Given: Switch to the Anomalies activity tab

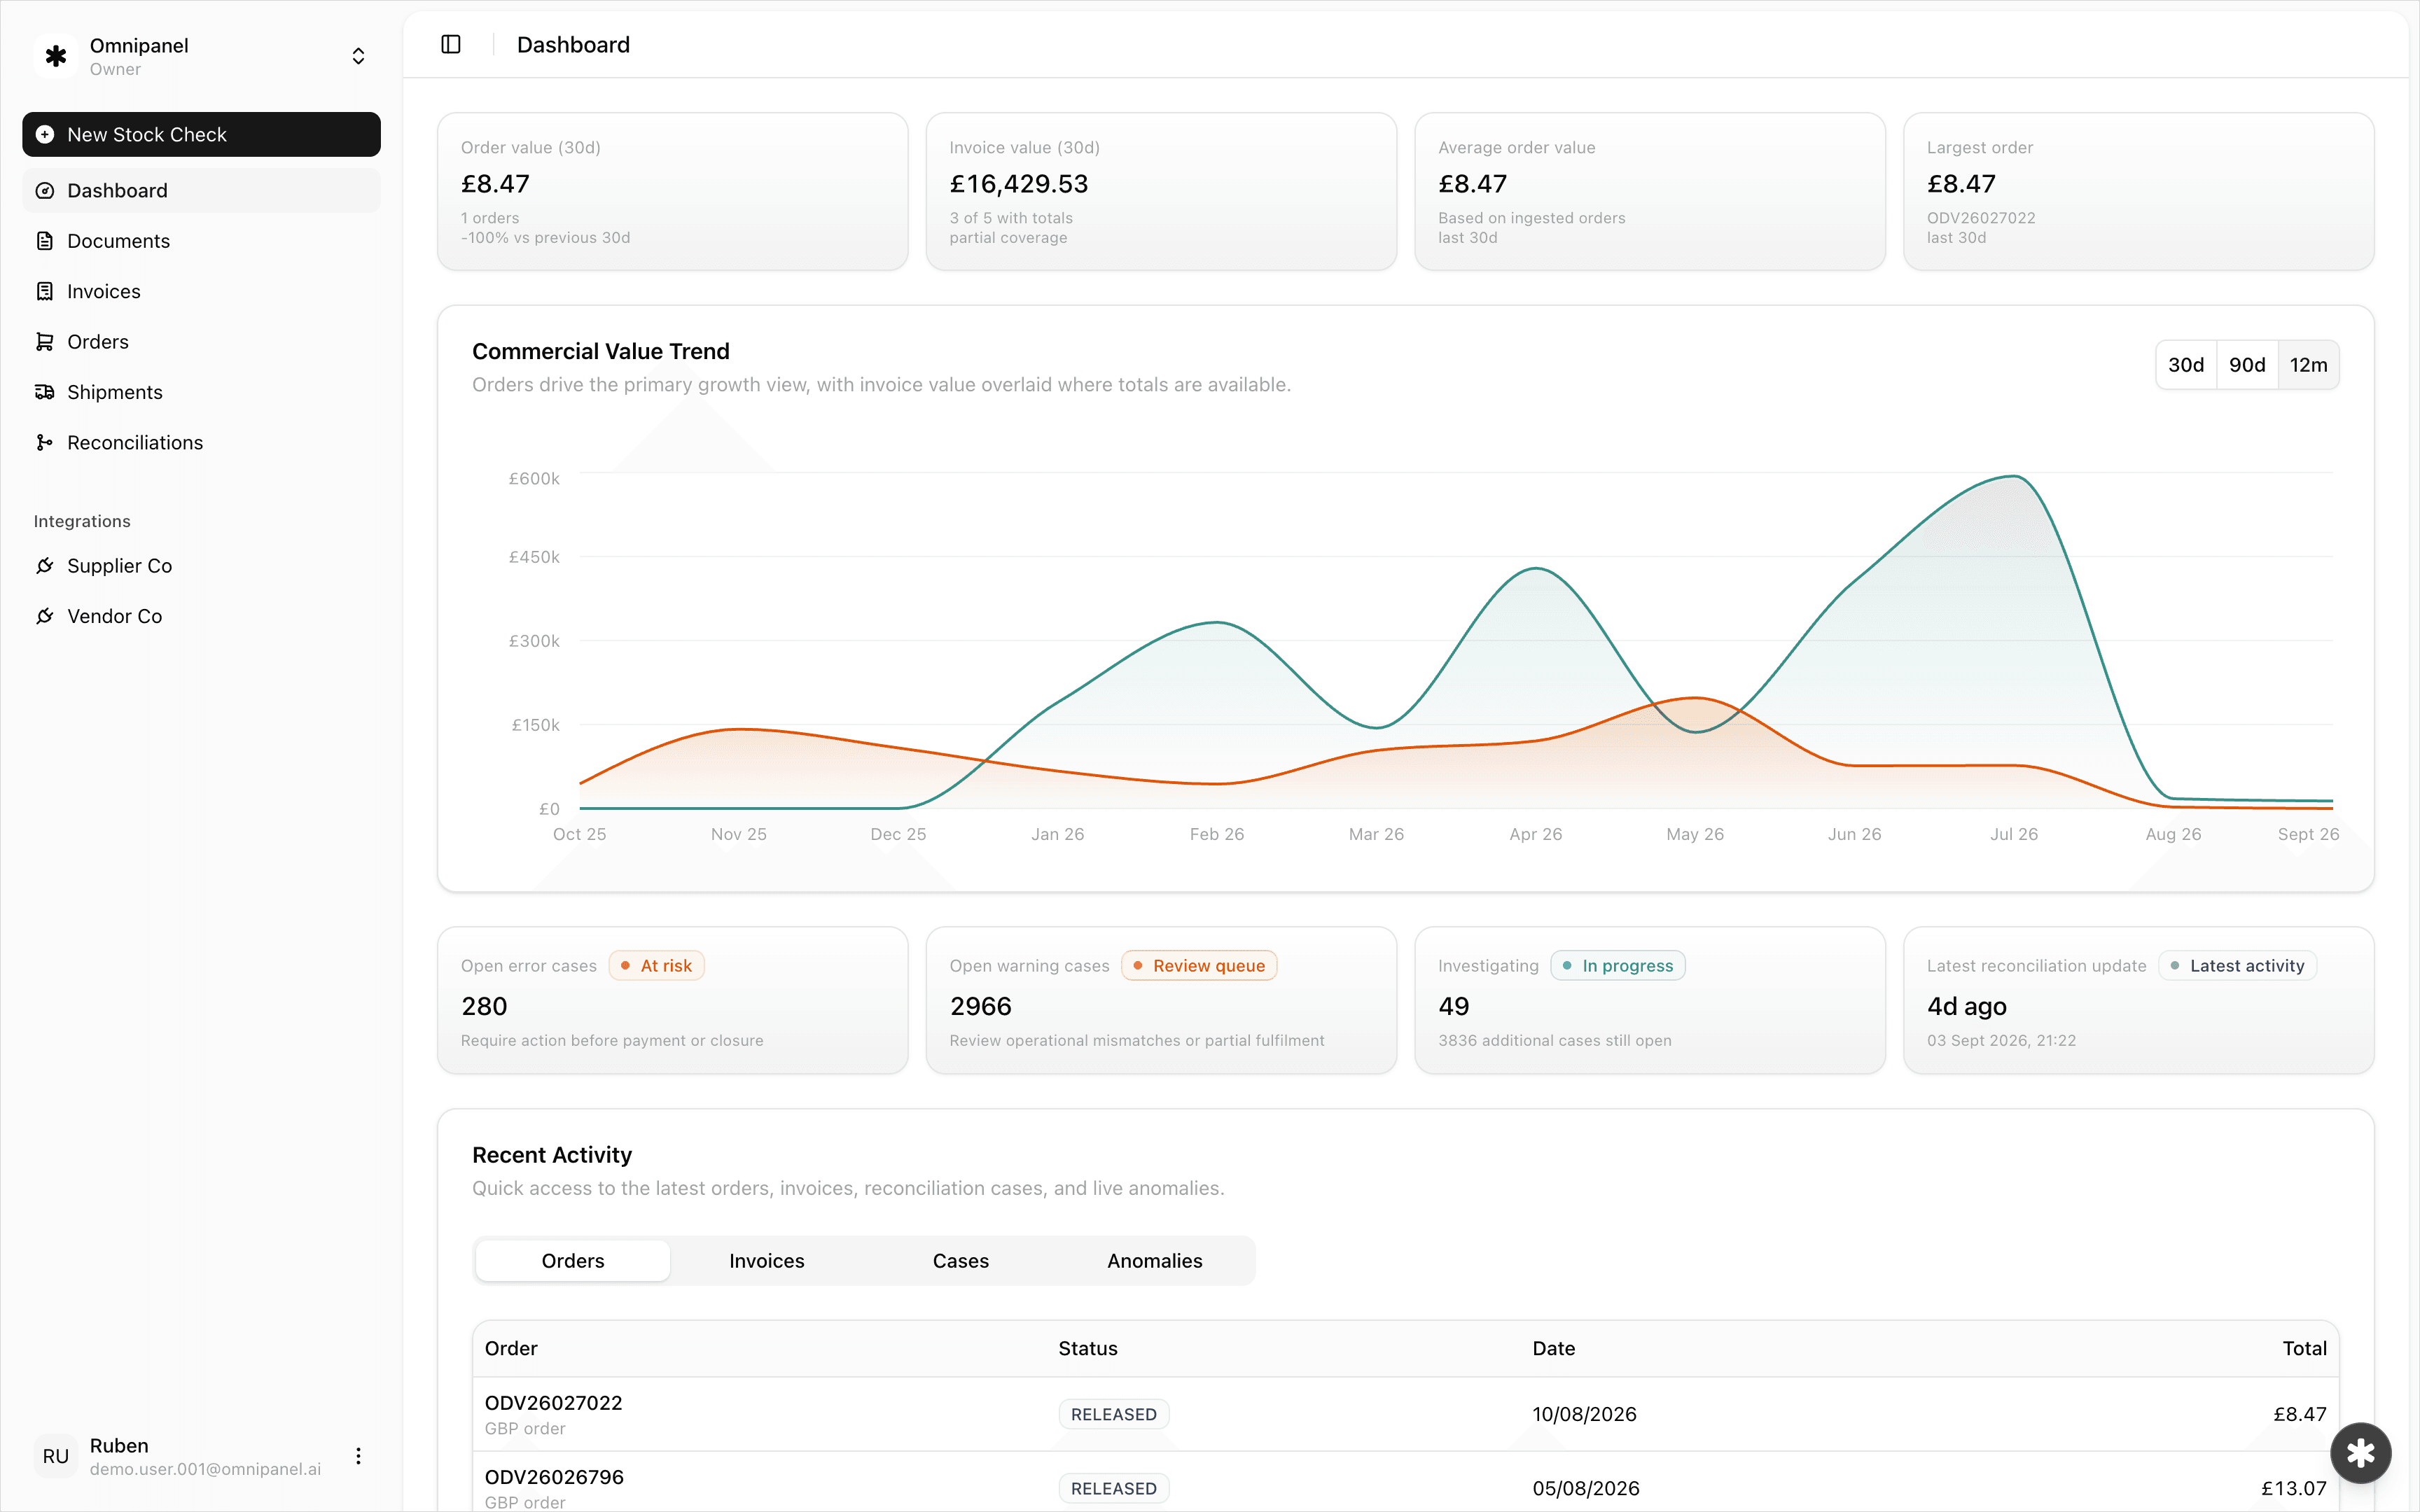Looking at the screenshot, I should tap(1155, 1261).
